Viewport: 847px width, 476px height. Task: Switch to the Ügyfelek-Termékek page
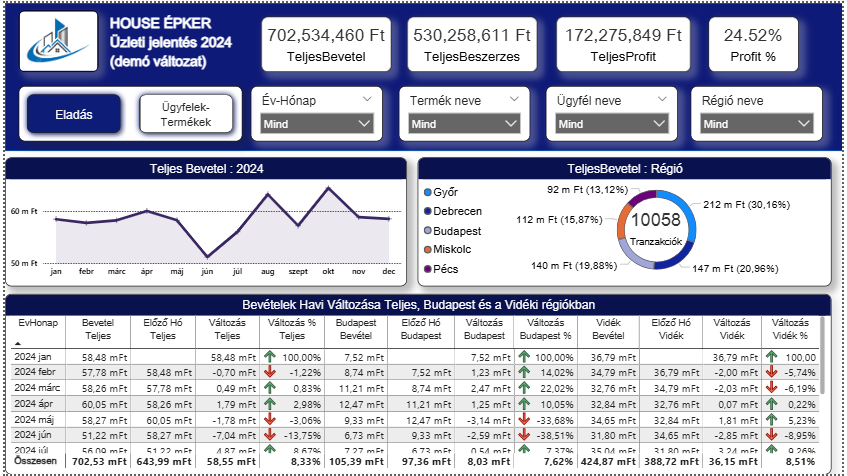click(x=186, y=114)
